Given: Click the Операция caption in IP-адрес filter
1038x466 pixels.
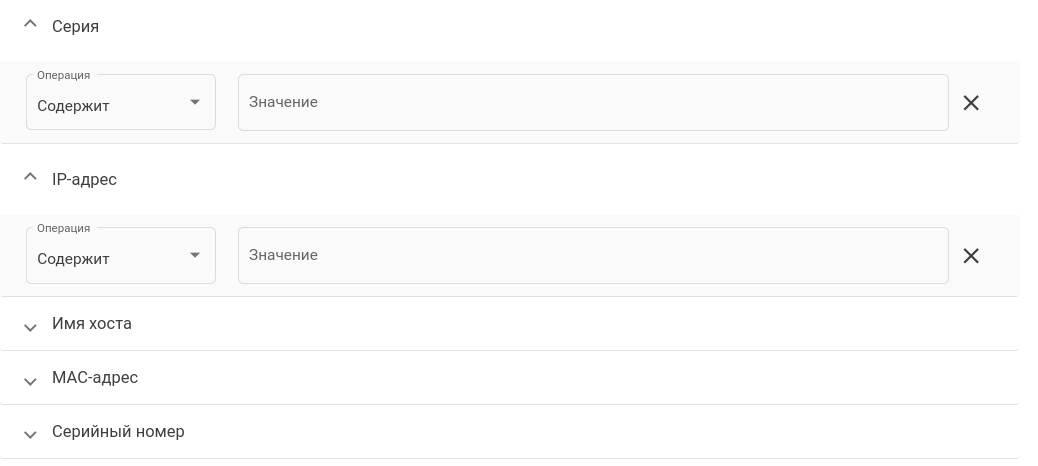Looking at the screenshot, I should coord(63,228).
